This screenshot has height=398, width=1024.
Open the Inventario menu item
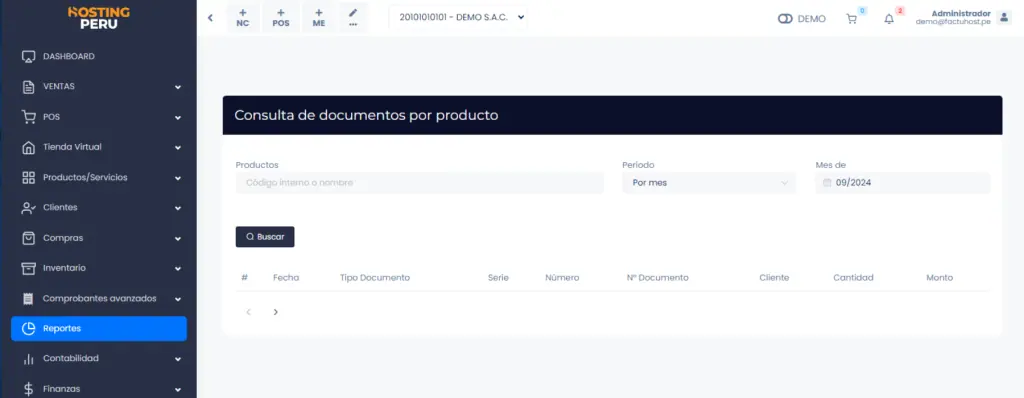tap(99, 269)
